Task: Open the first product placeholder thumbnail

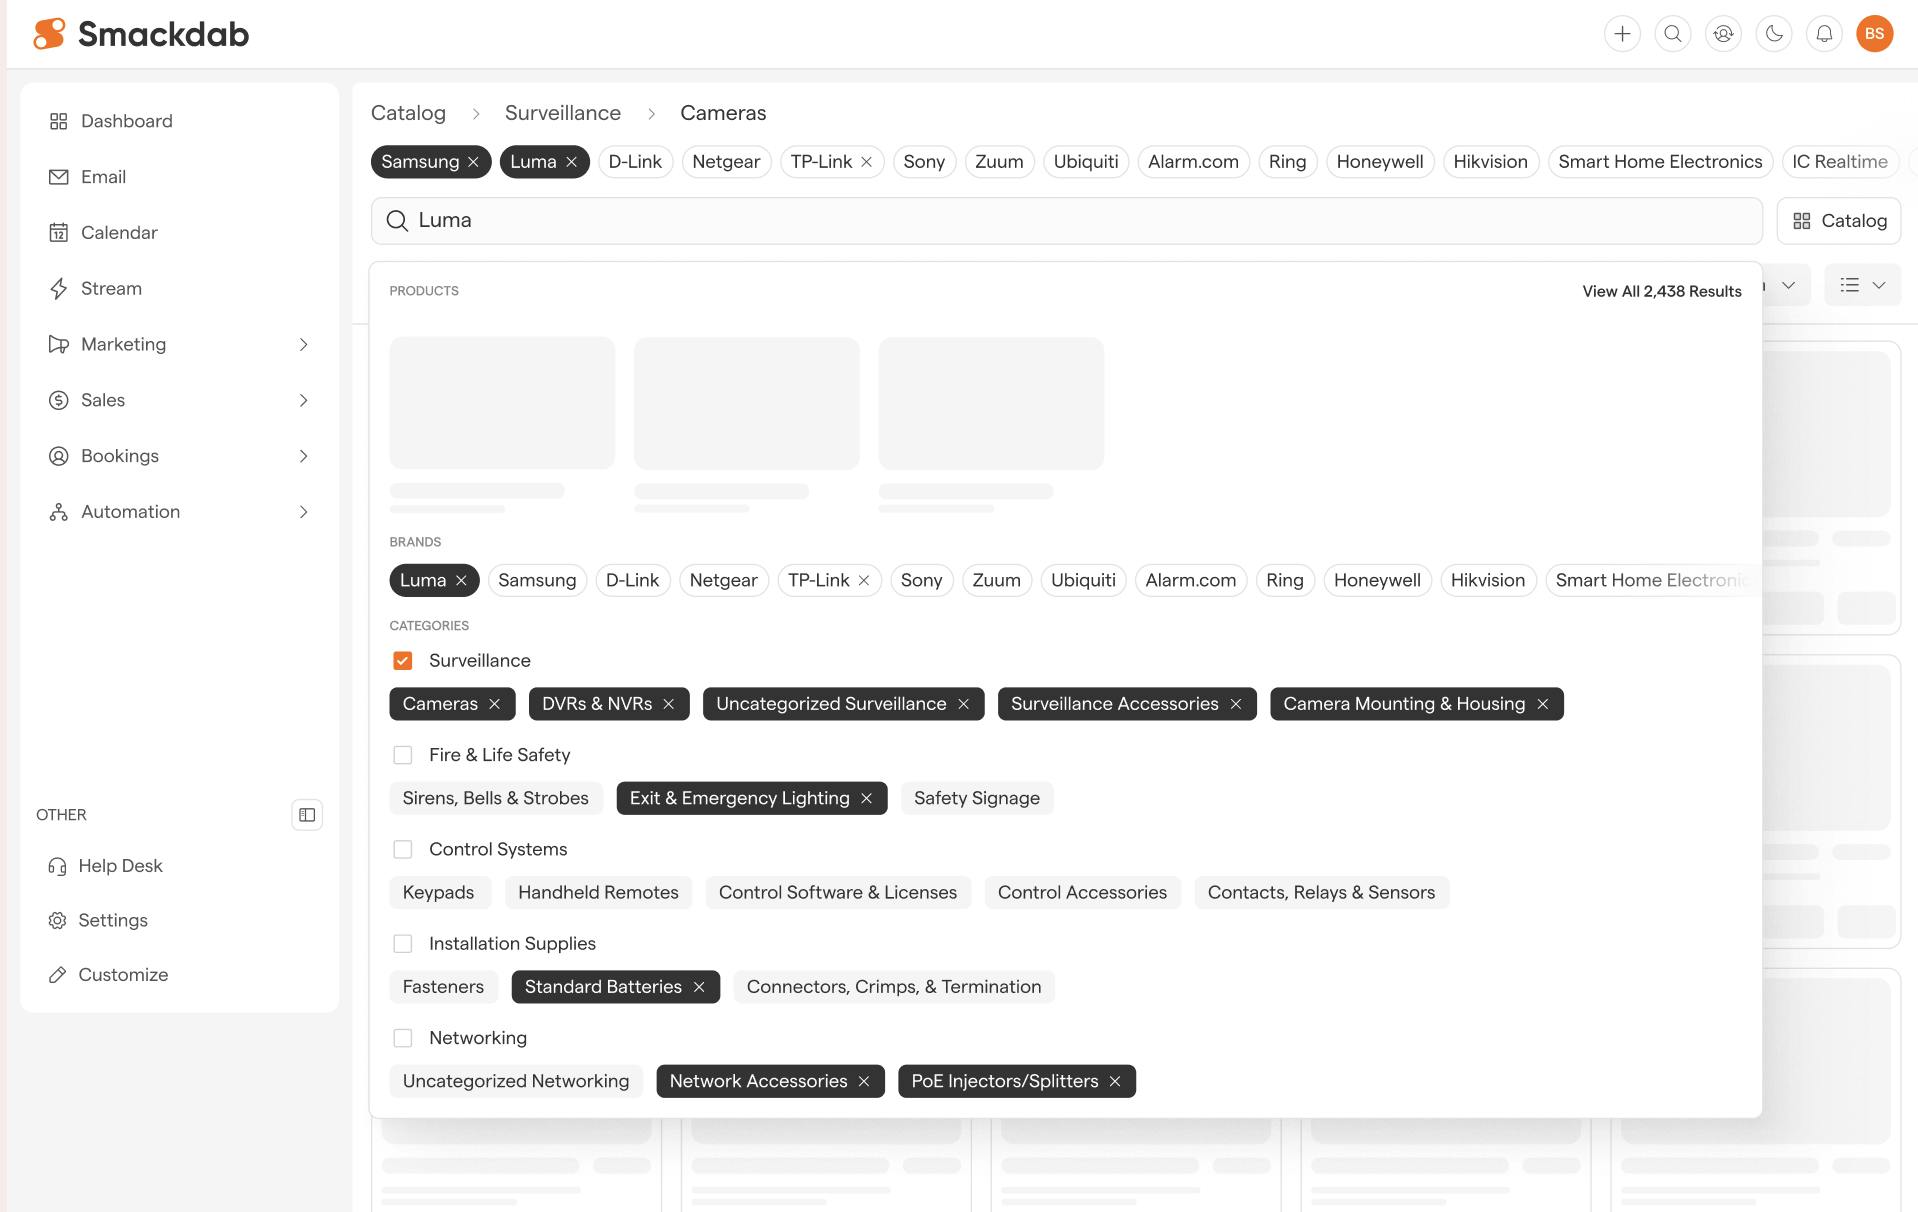Action: 502,403
